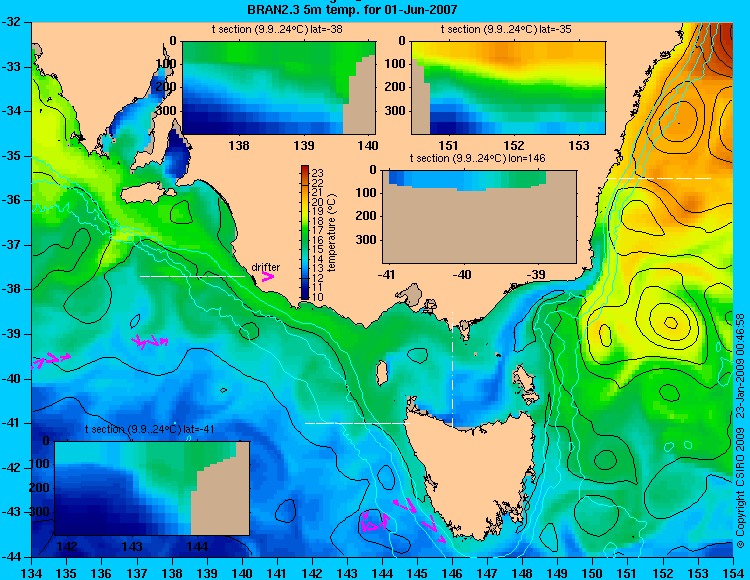
Task: Click the BRAN2.3 5m temp title text
Action: pos(352,9)
